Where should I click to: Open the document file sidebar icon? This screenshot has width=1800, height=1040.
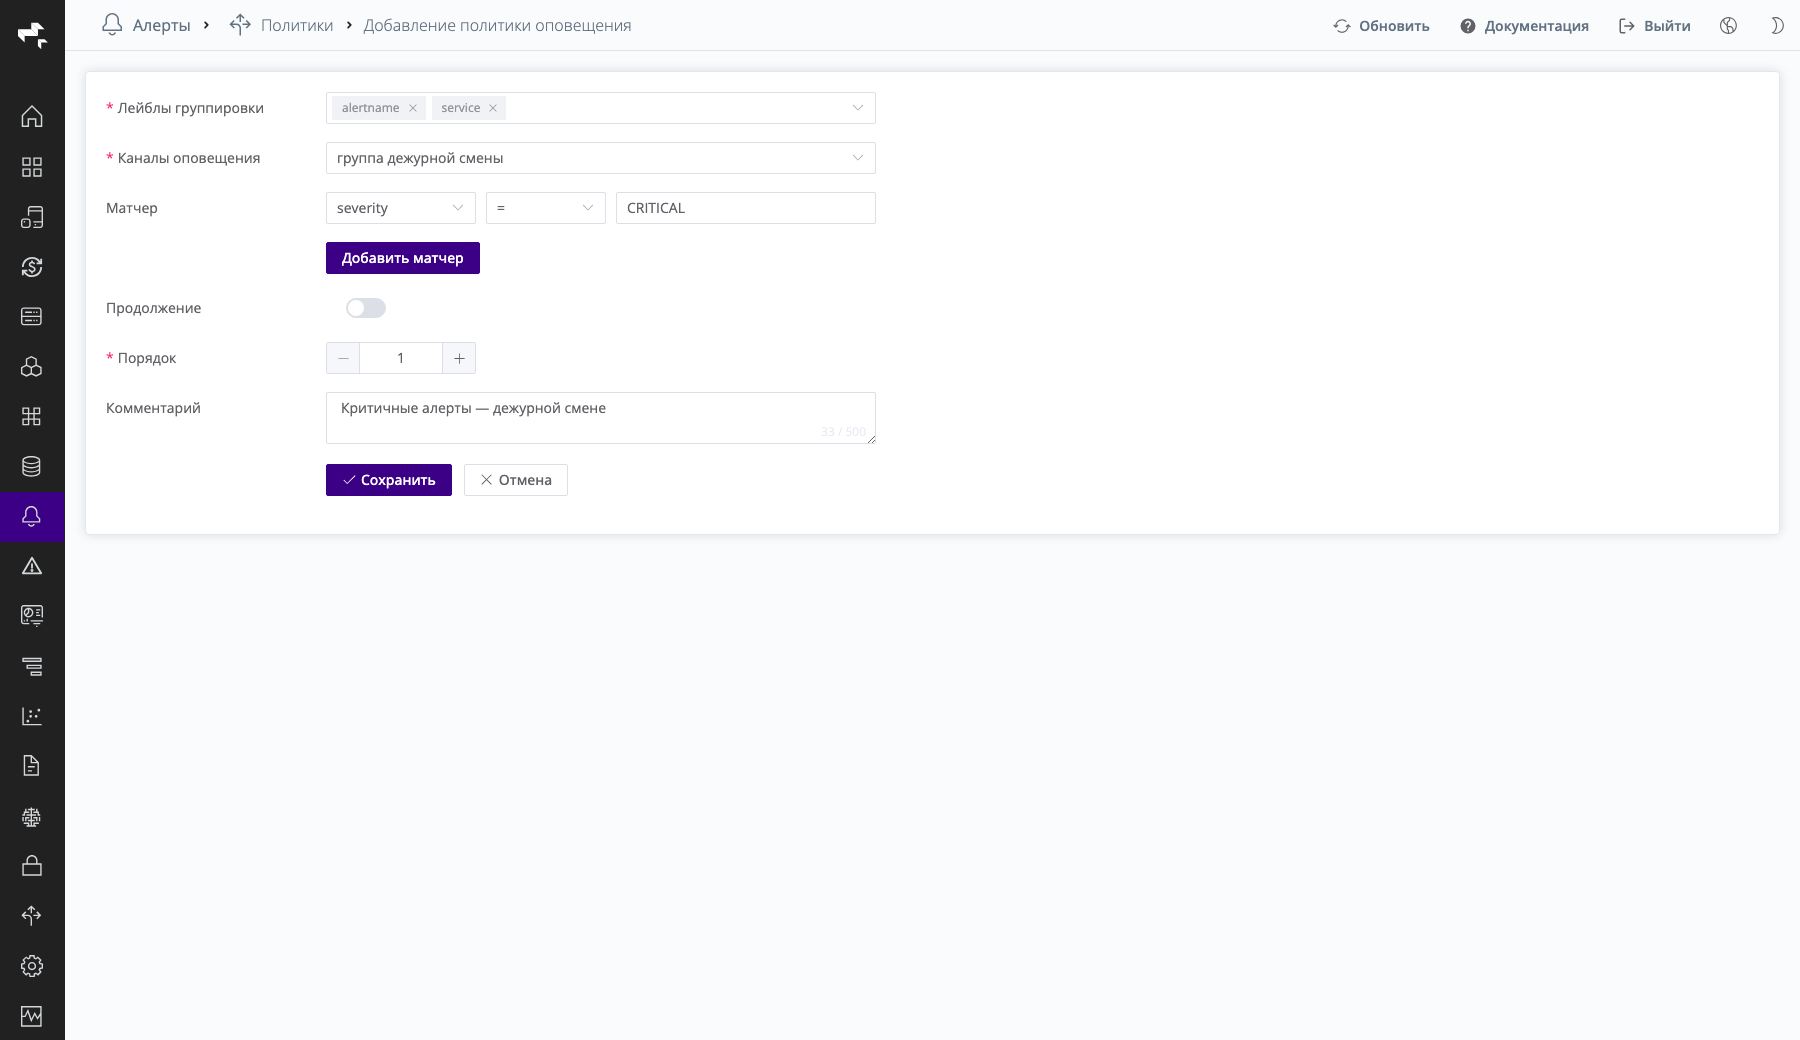32,766
